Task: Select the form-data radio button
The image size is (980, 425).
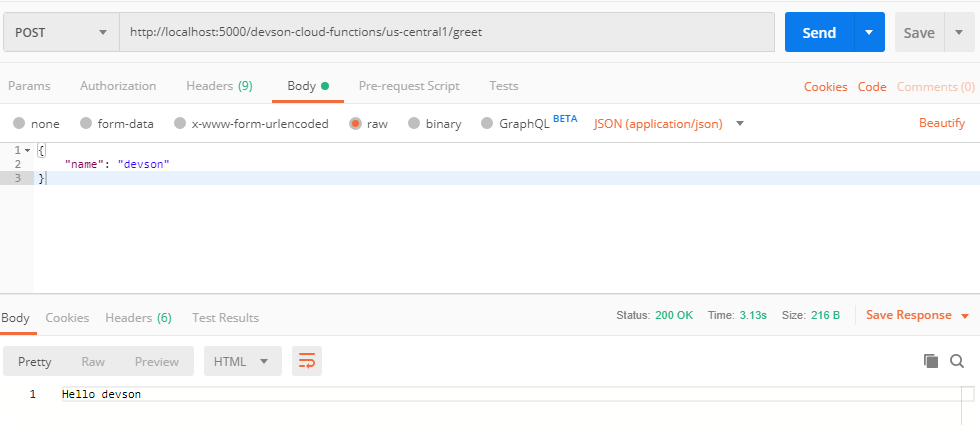Action: pos(86,124)
